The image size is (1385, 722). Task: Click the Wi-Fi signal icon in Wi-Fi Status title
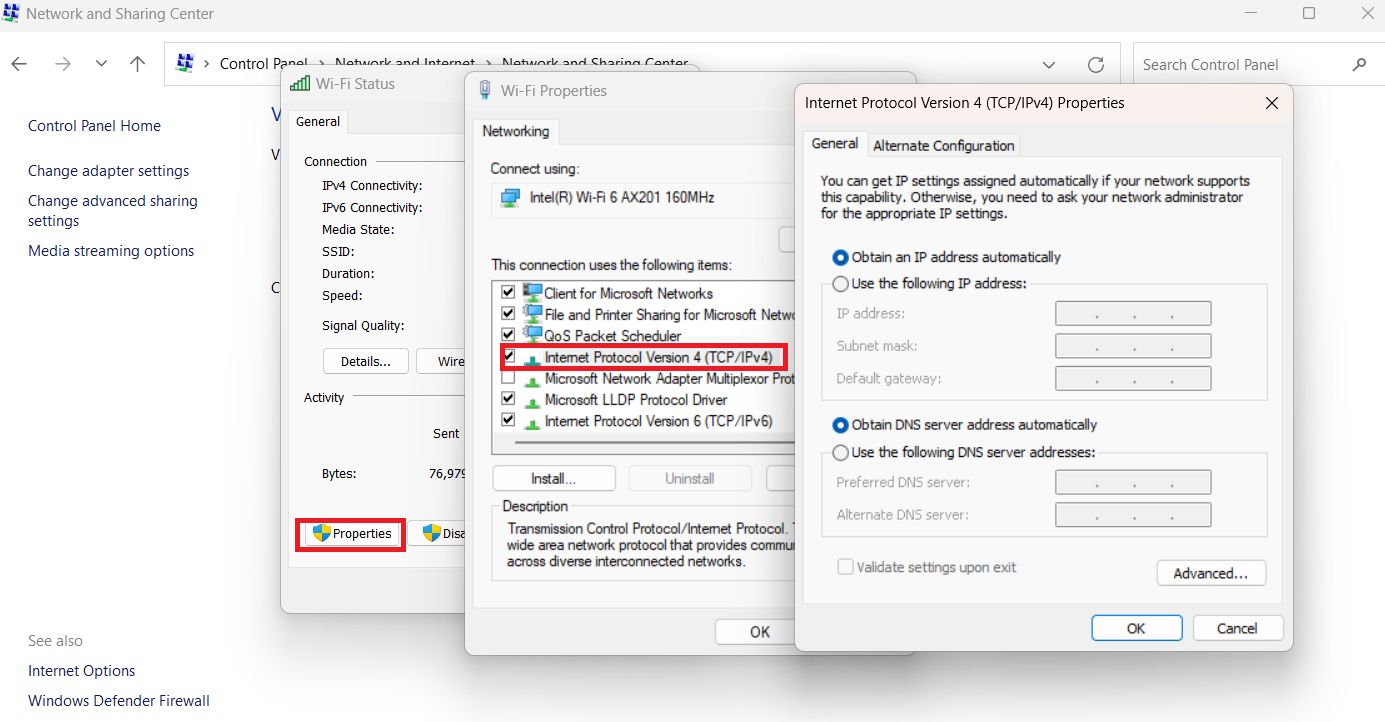[300, 84]
